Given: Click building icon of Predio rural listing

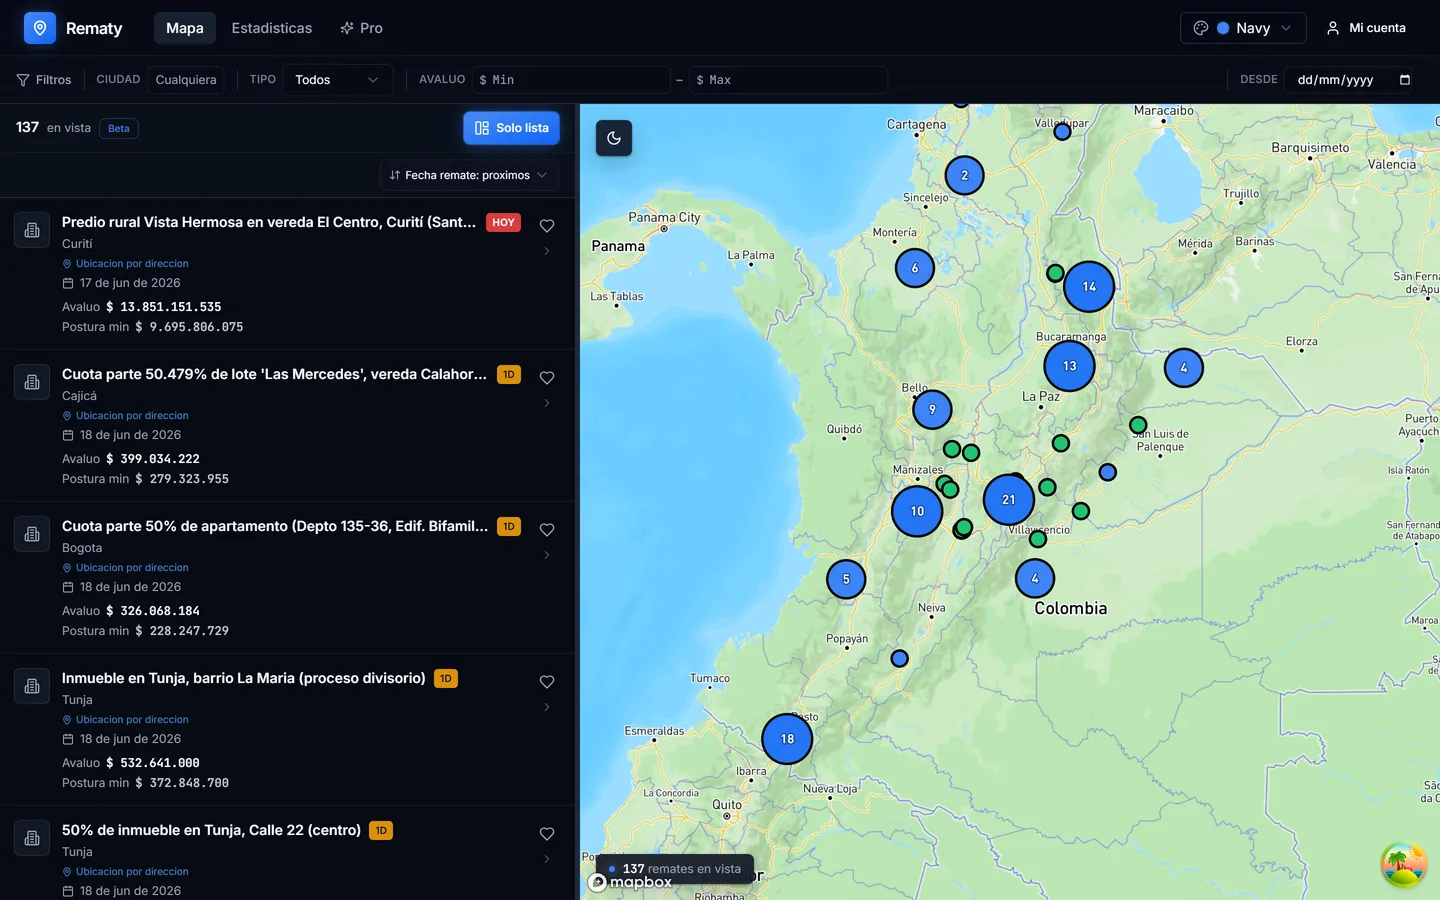Looking at the screenshot, I should click(32, 230).
